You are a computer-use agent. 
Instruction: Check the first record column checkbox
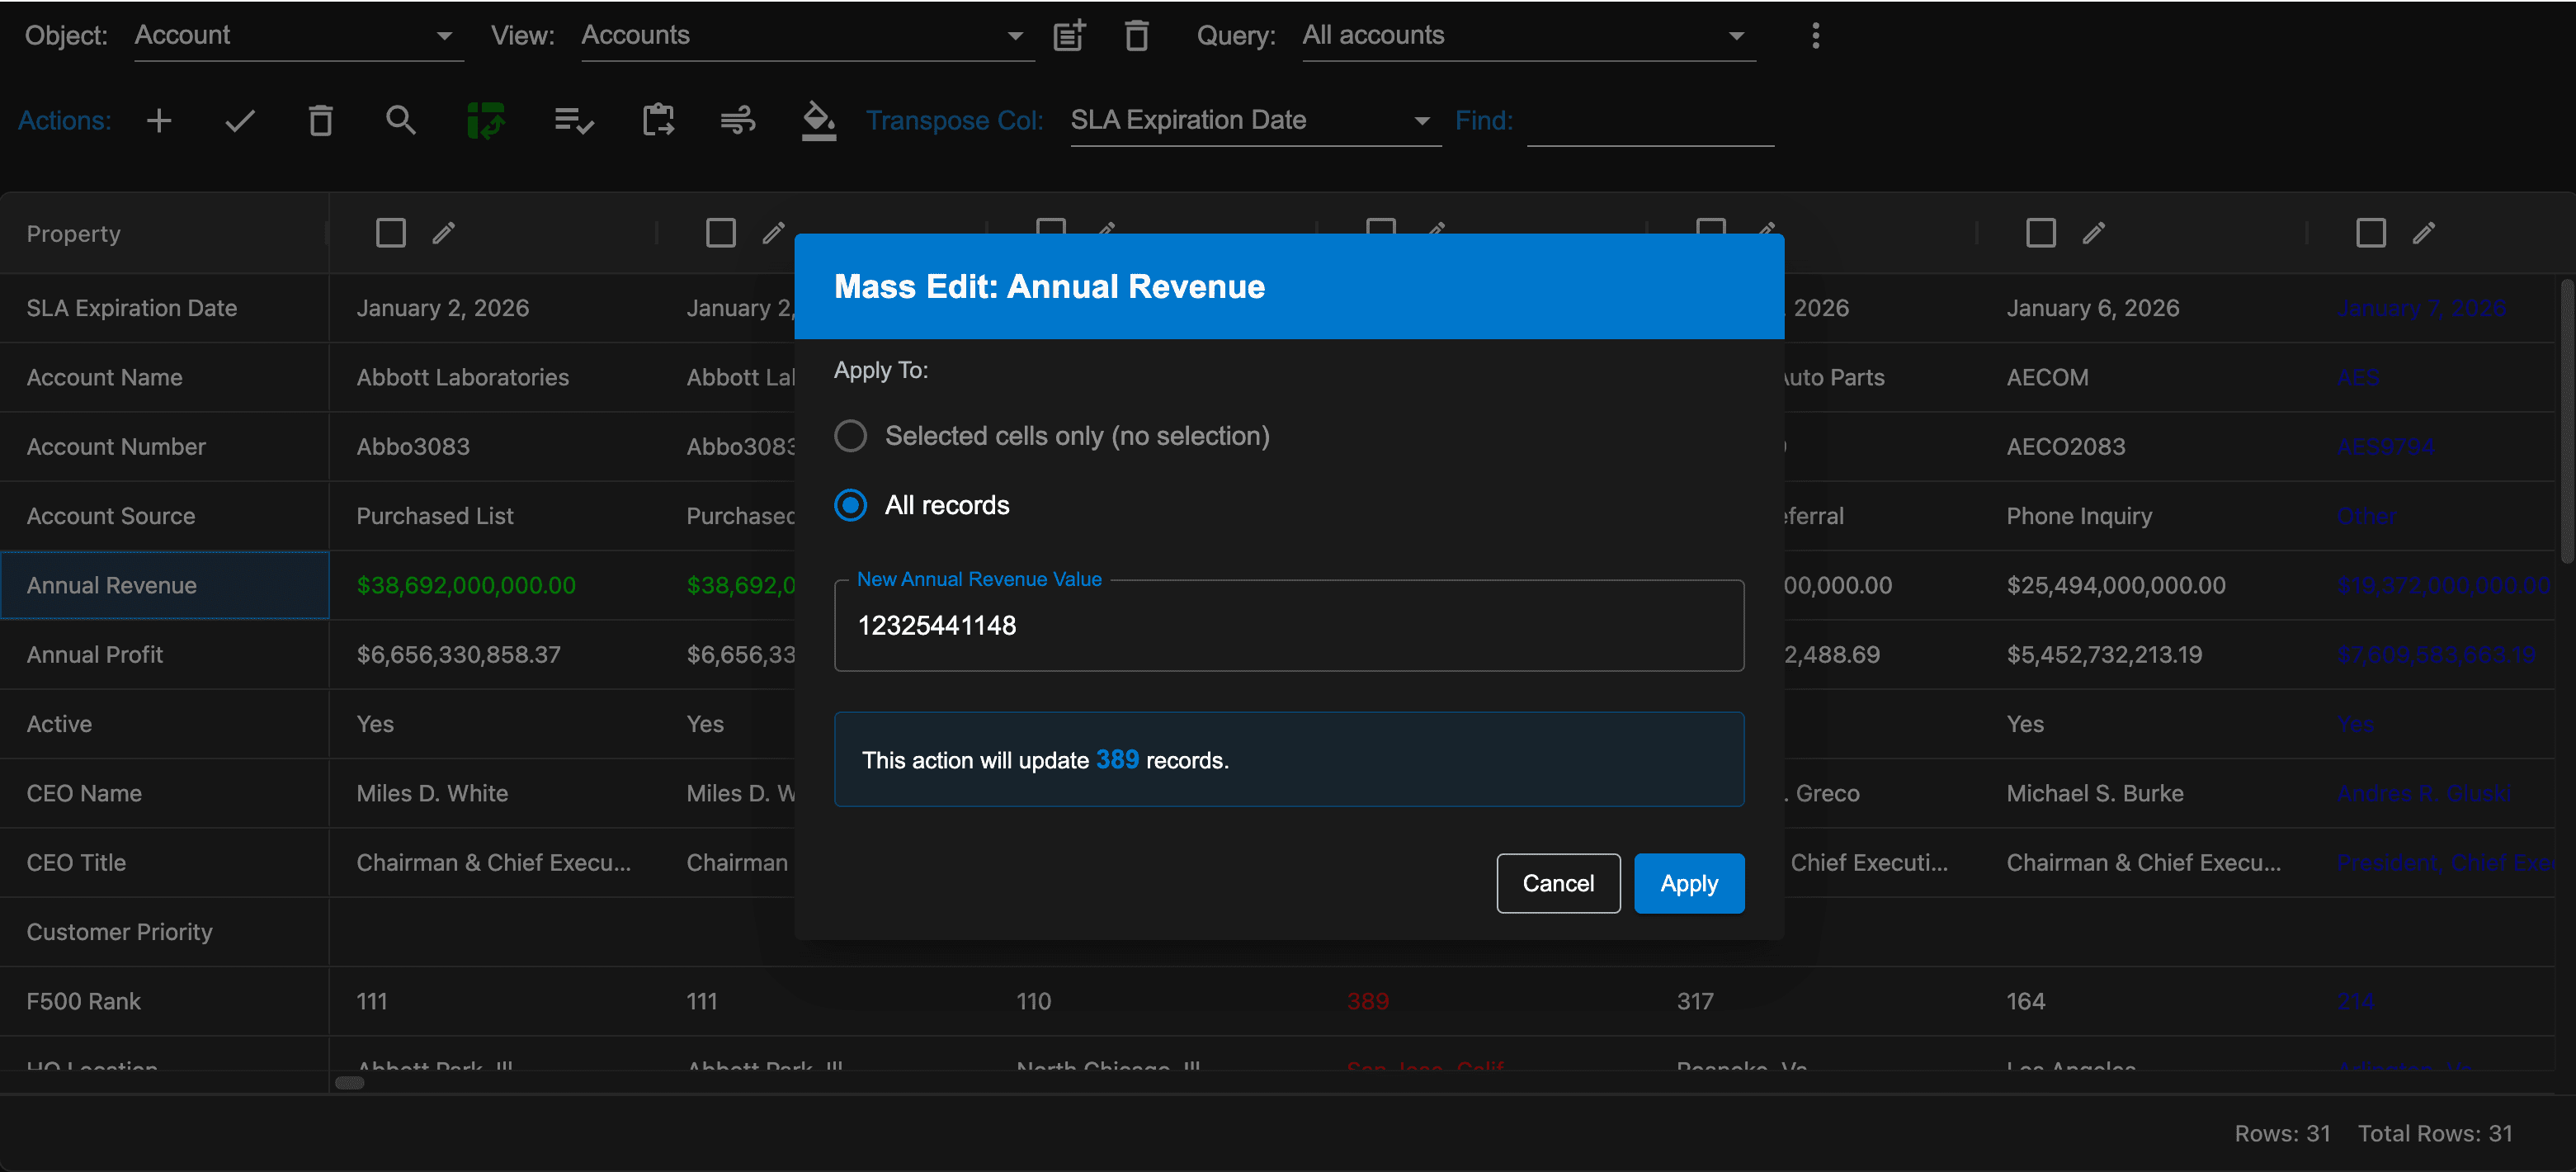[390, 233]
